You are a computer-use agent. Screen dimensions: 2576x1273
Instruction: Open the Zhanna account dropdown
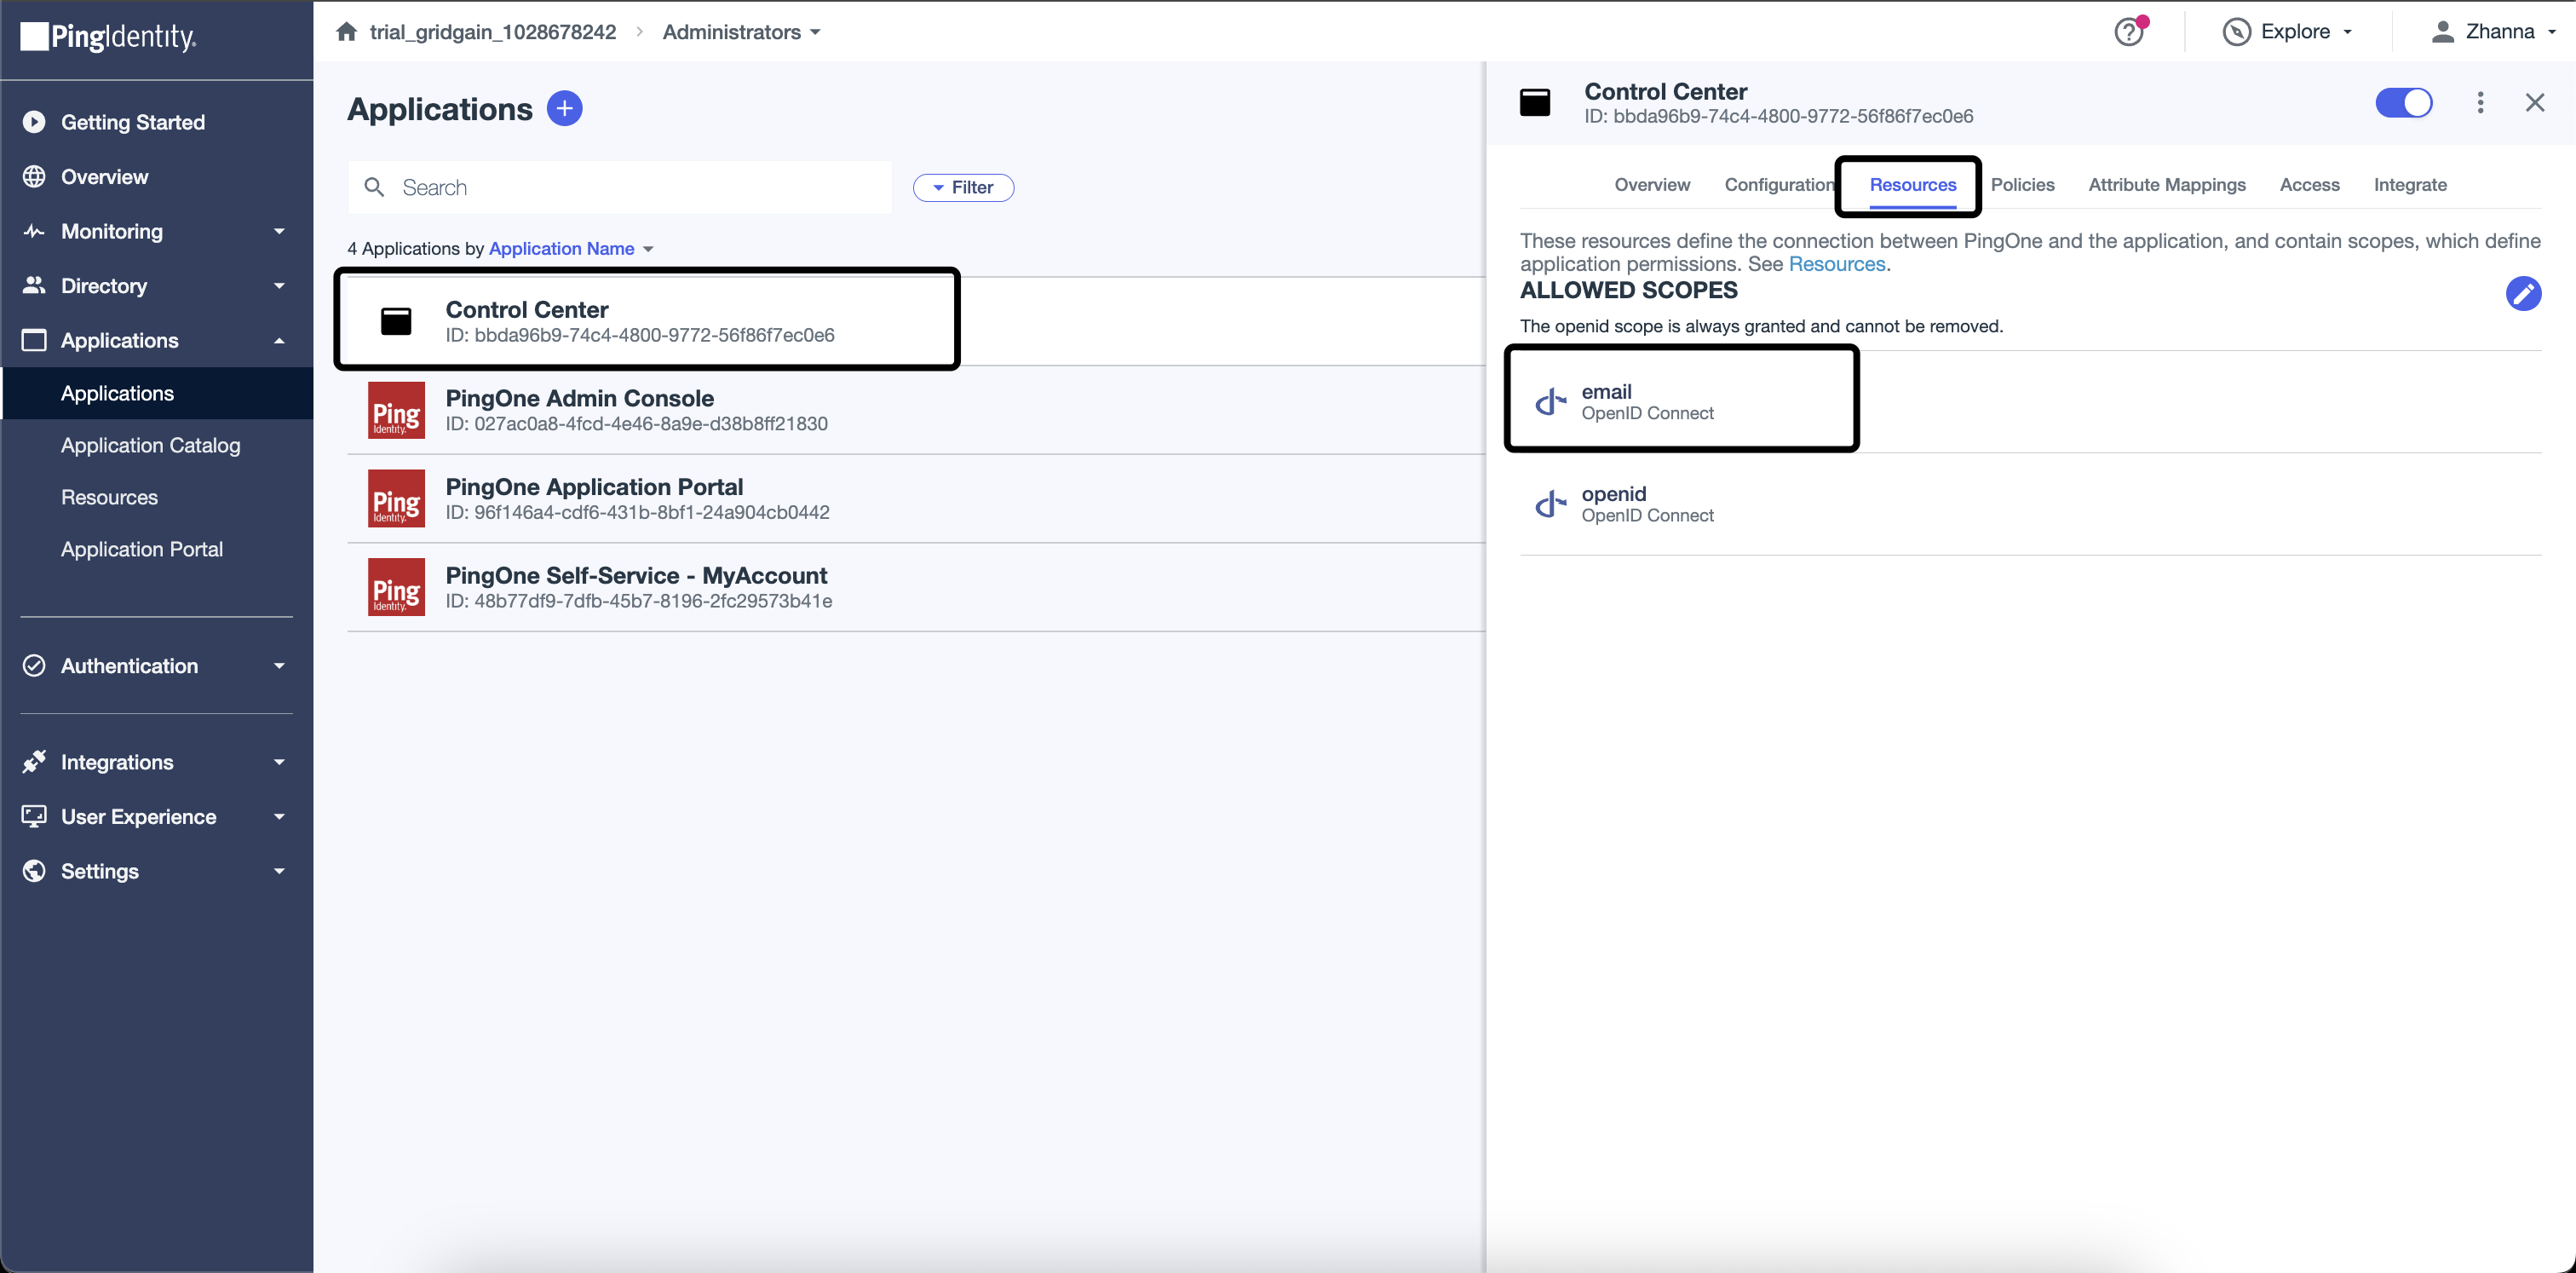2493,32
